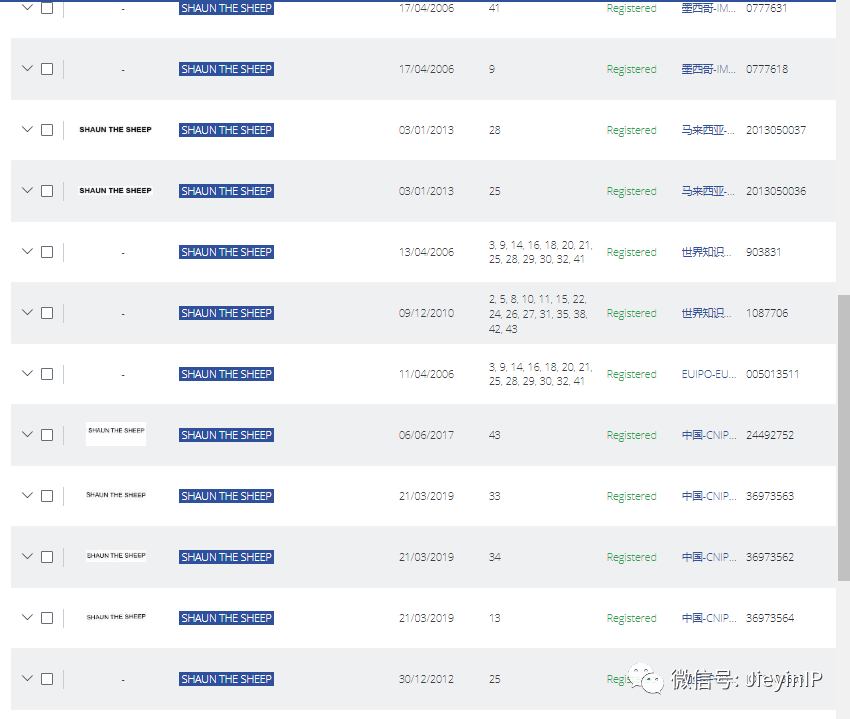Expand the row for registration 0777618
Viewport: 850px width, 719px height.
coord(27,68)
